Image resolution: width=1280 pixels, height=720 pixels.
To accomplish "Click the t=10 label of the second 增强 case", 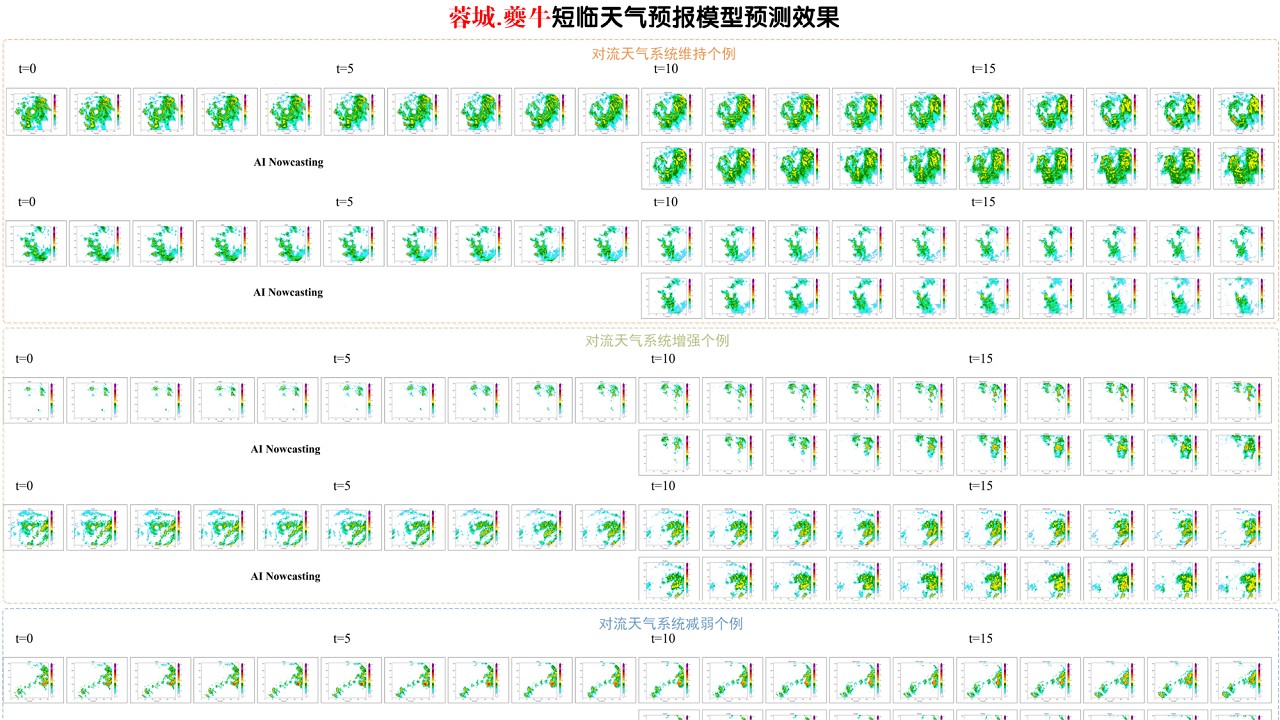I will point(663,486).
